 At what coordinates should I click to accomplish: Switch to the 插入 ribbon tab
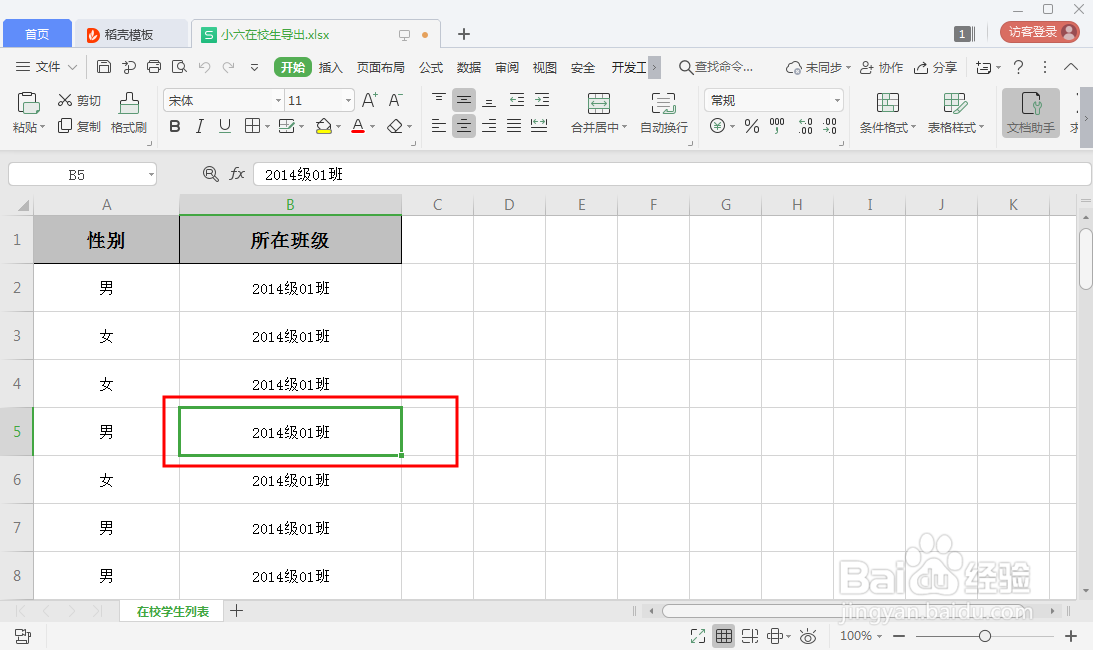(330, 67)
